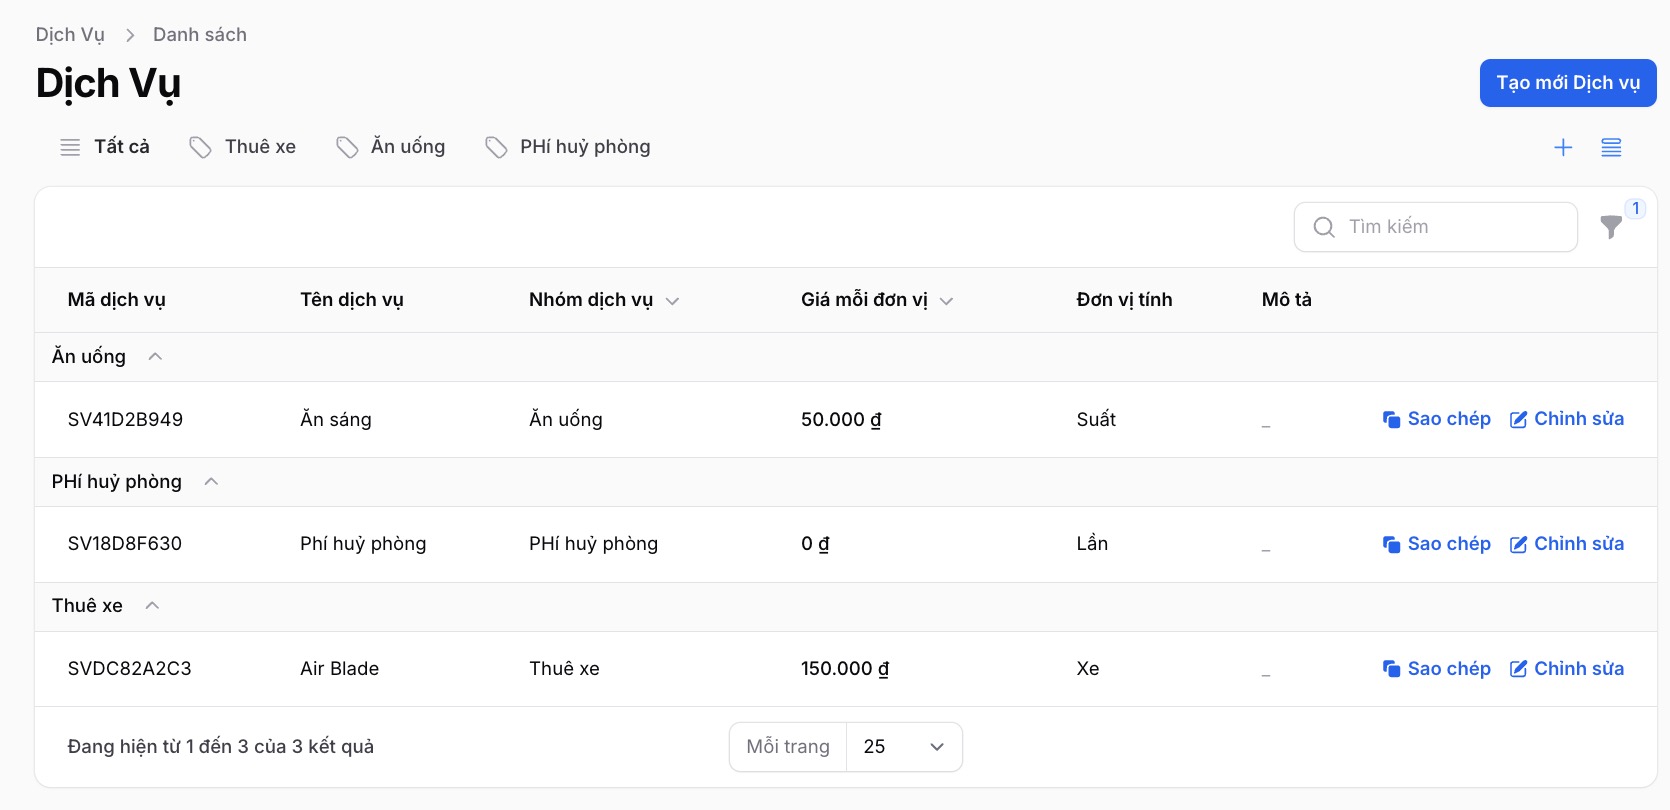Go to Dịch Vụ breadcrumb link

[70, 35]
